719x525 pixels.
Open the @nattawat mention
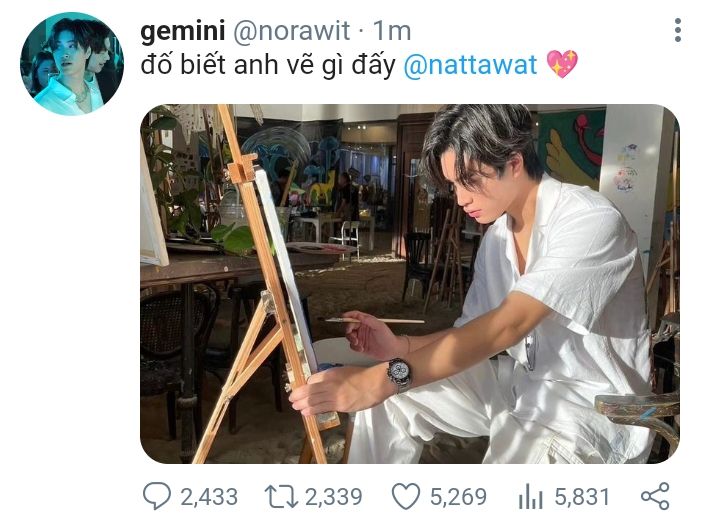pos(470,66)
